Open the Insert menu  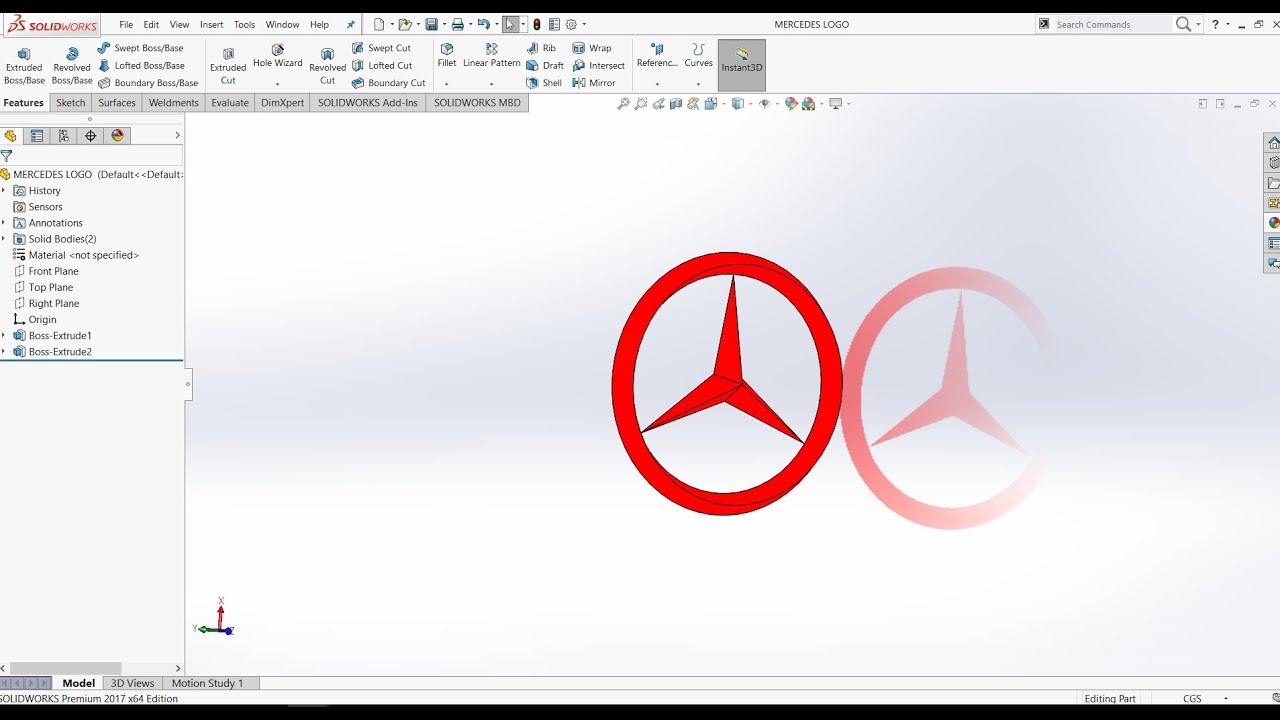(x=211, y=24)
